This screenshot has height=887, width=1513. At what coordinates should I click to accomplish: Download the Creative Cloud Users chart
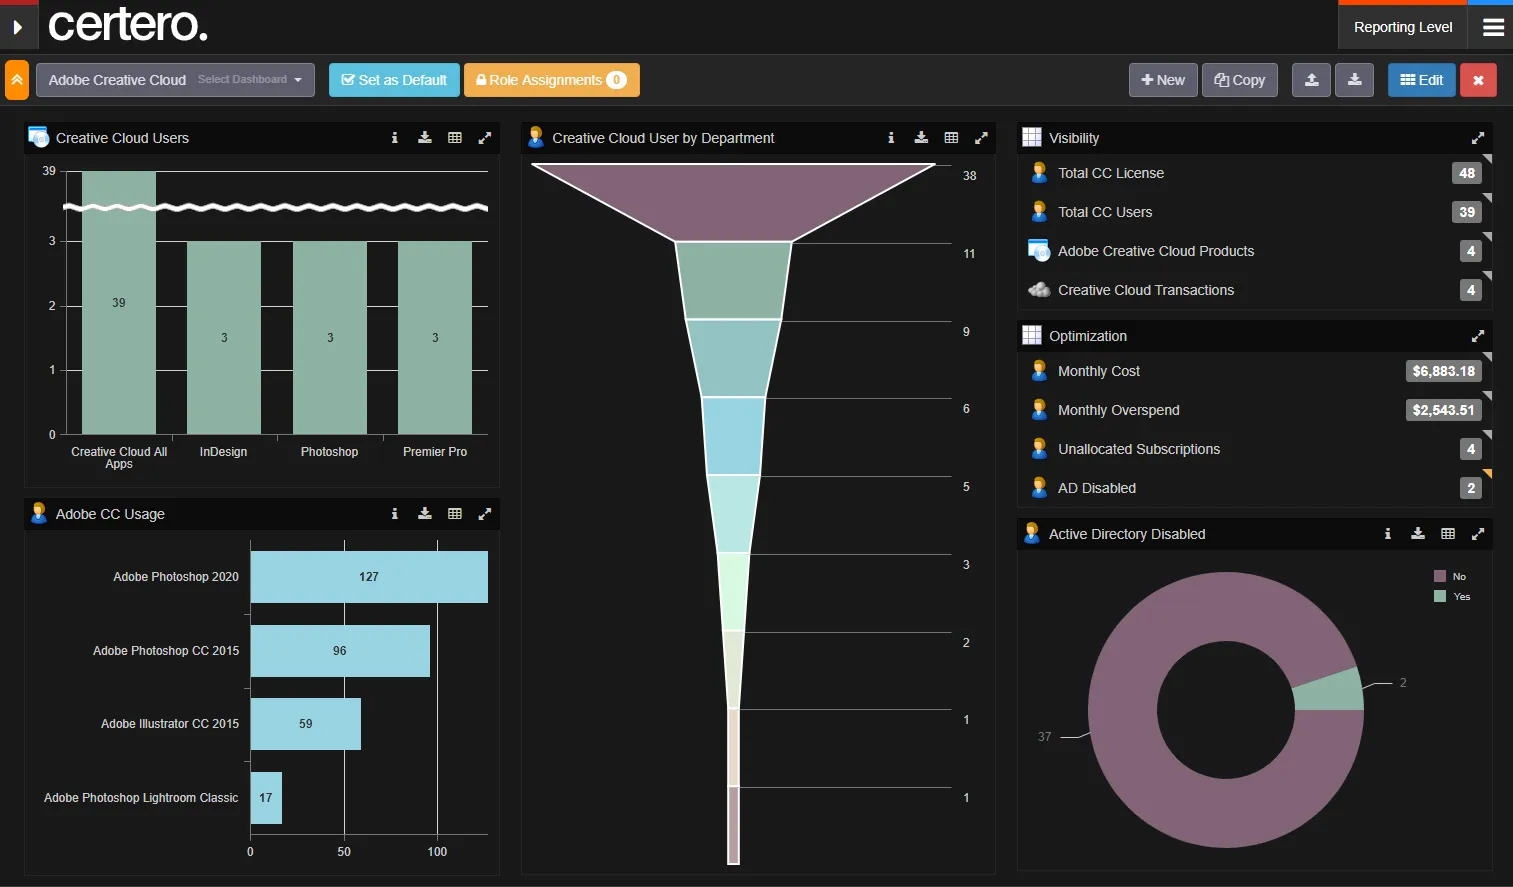pos(425,138)
